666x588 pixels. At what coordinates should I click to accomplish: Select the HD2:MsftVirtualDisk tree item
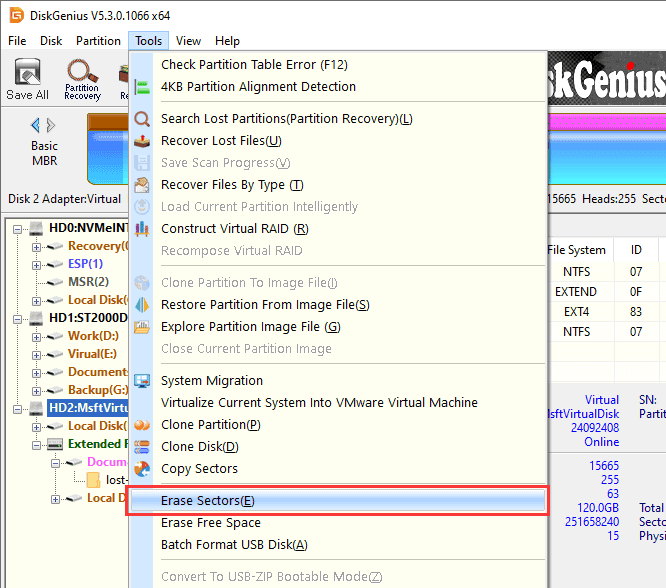click(90, 408)
